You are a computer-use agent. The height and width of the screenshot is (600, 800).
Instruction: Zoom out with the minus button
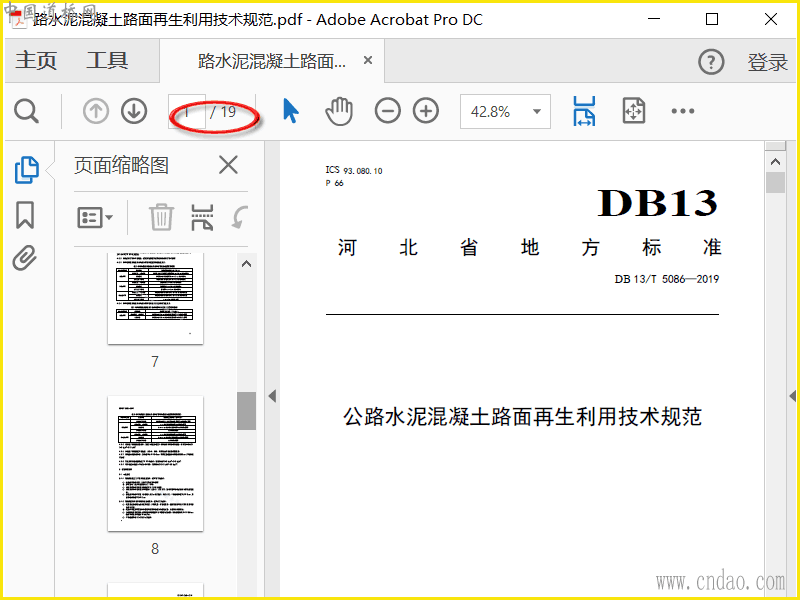[388, 111]
